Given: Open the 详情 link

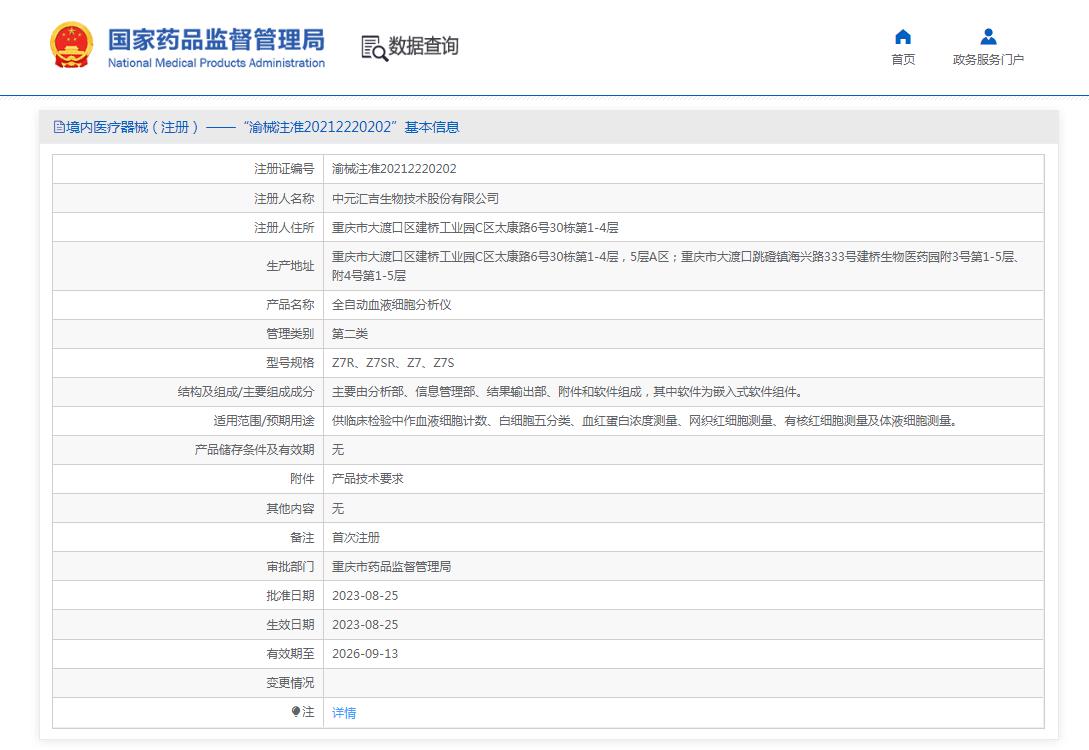Looking at the screenshot, I should click(344, 712).
